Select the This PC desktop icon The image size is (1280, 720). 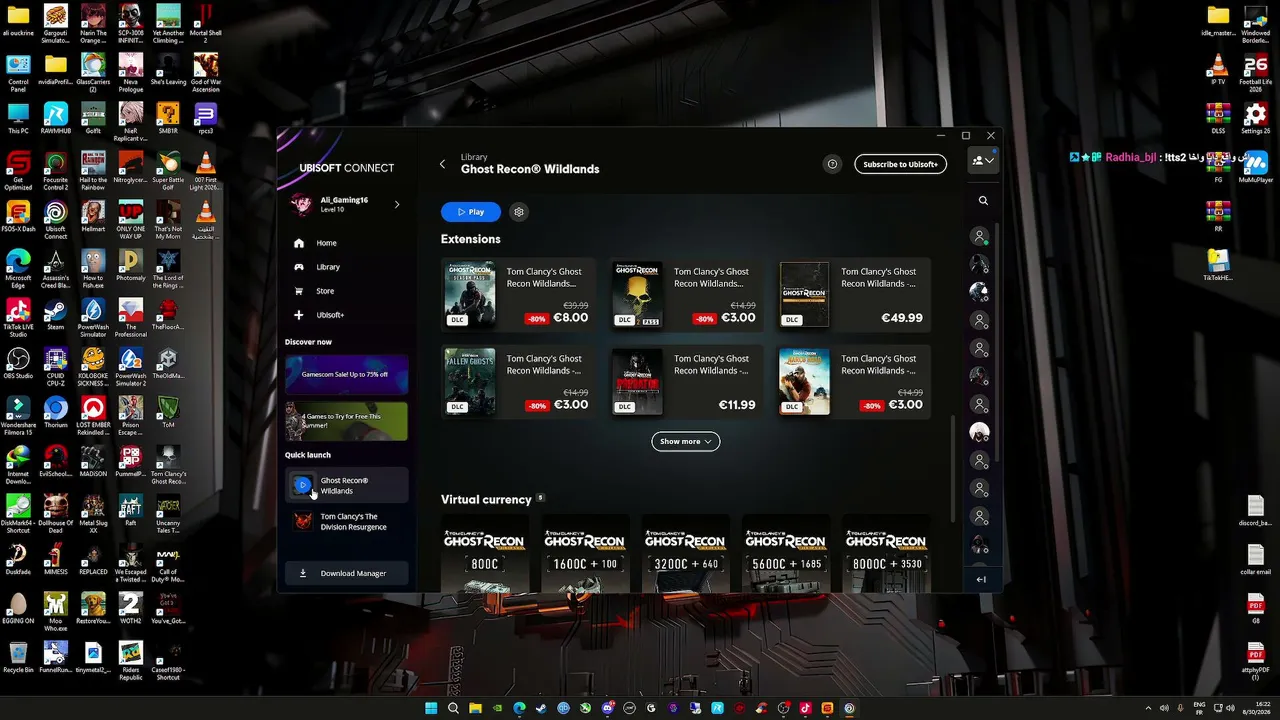click(18, 119)
